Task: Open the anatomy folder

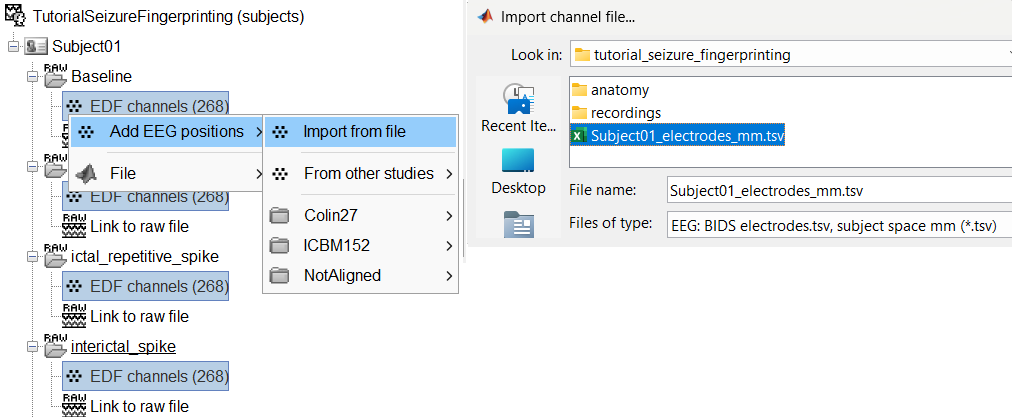Action: pos(619,90)
